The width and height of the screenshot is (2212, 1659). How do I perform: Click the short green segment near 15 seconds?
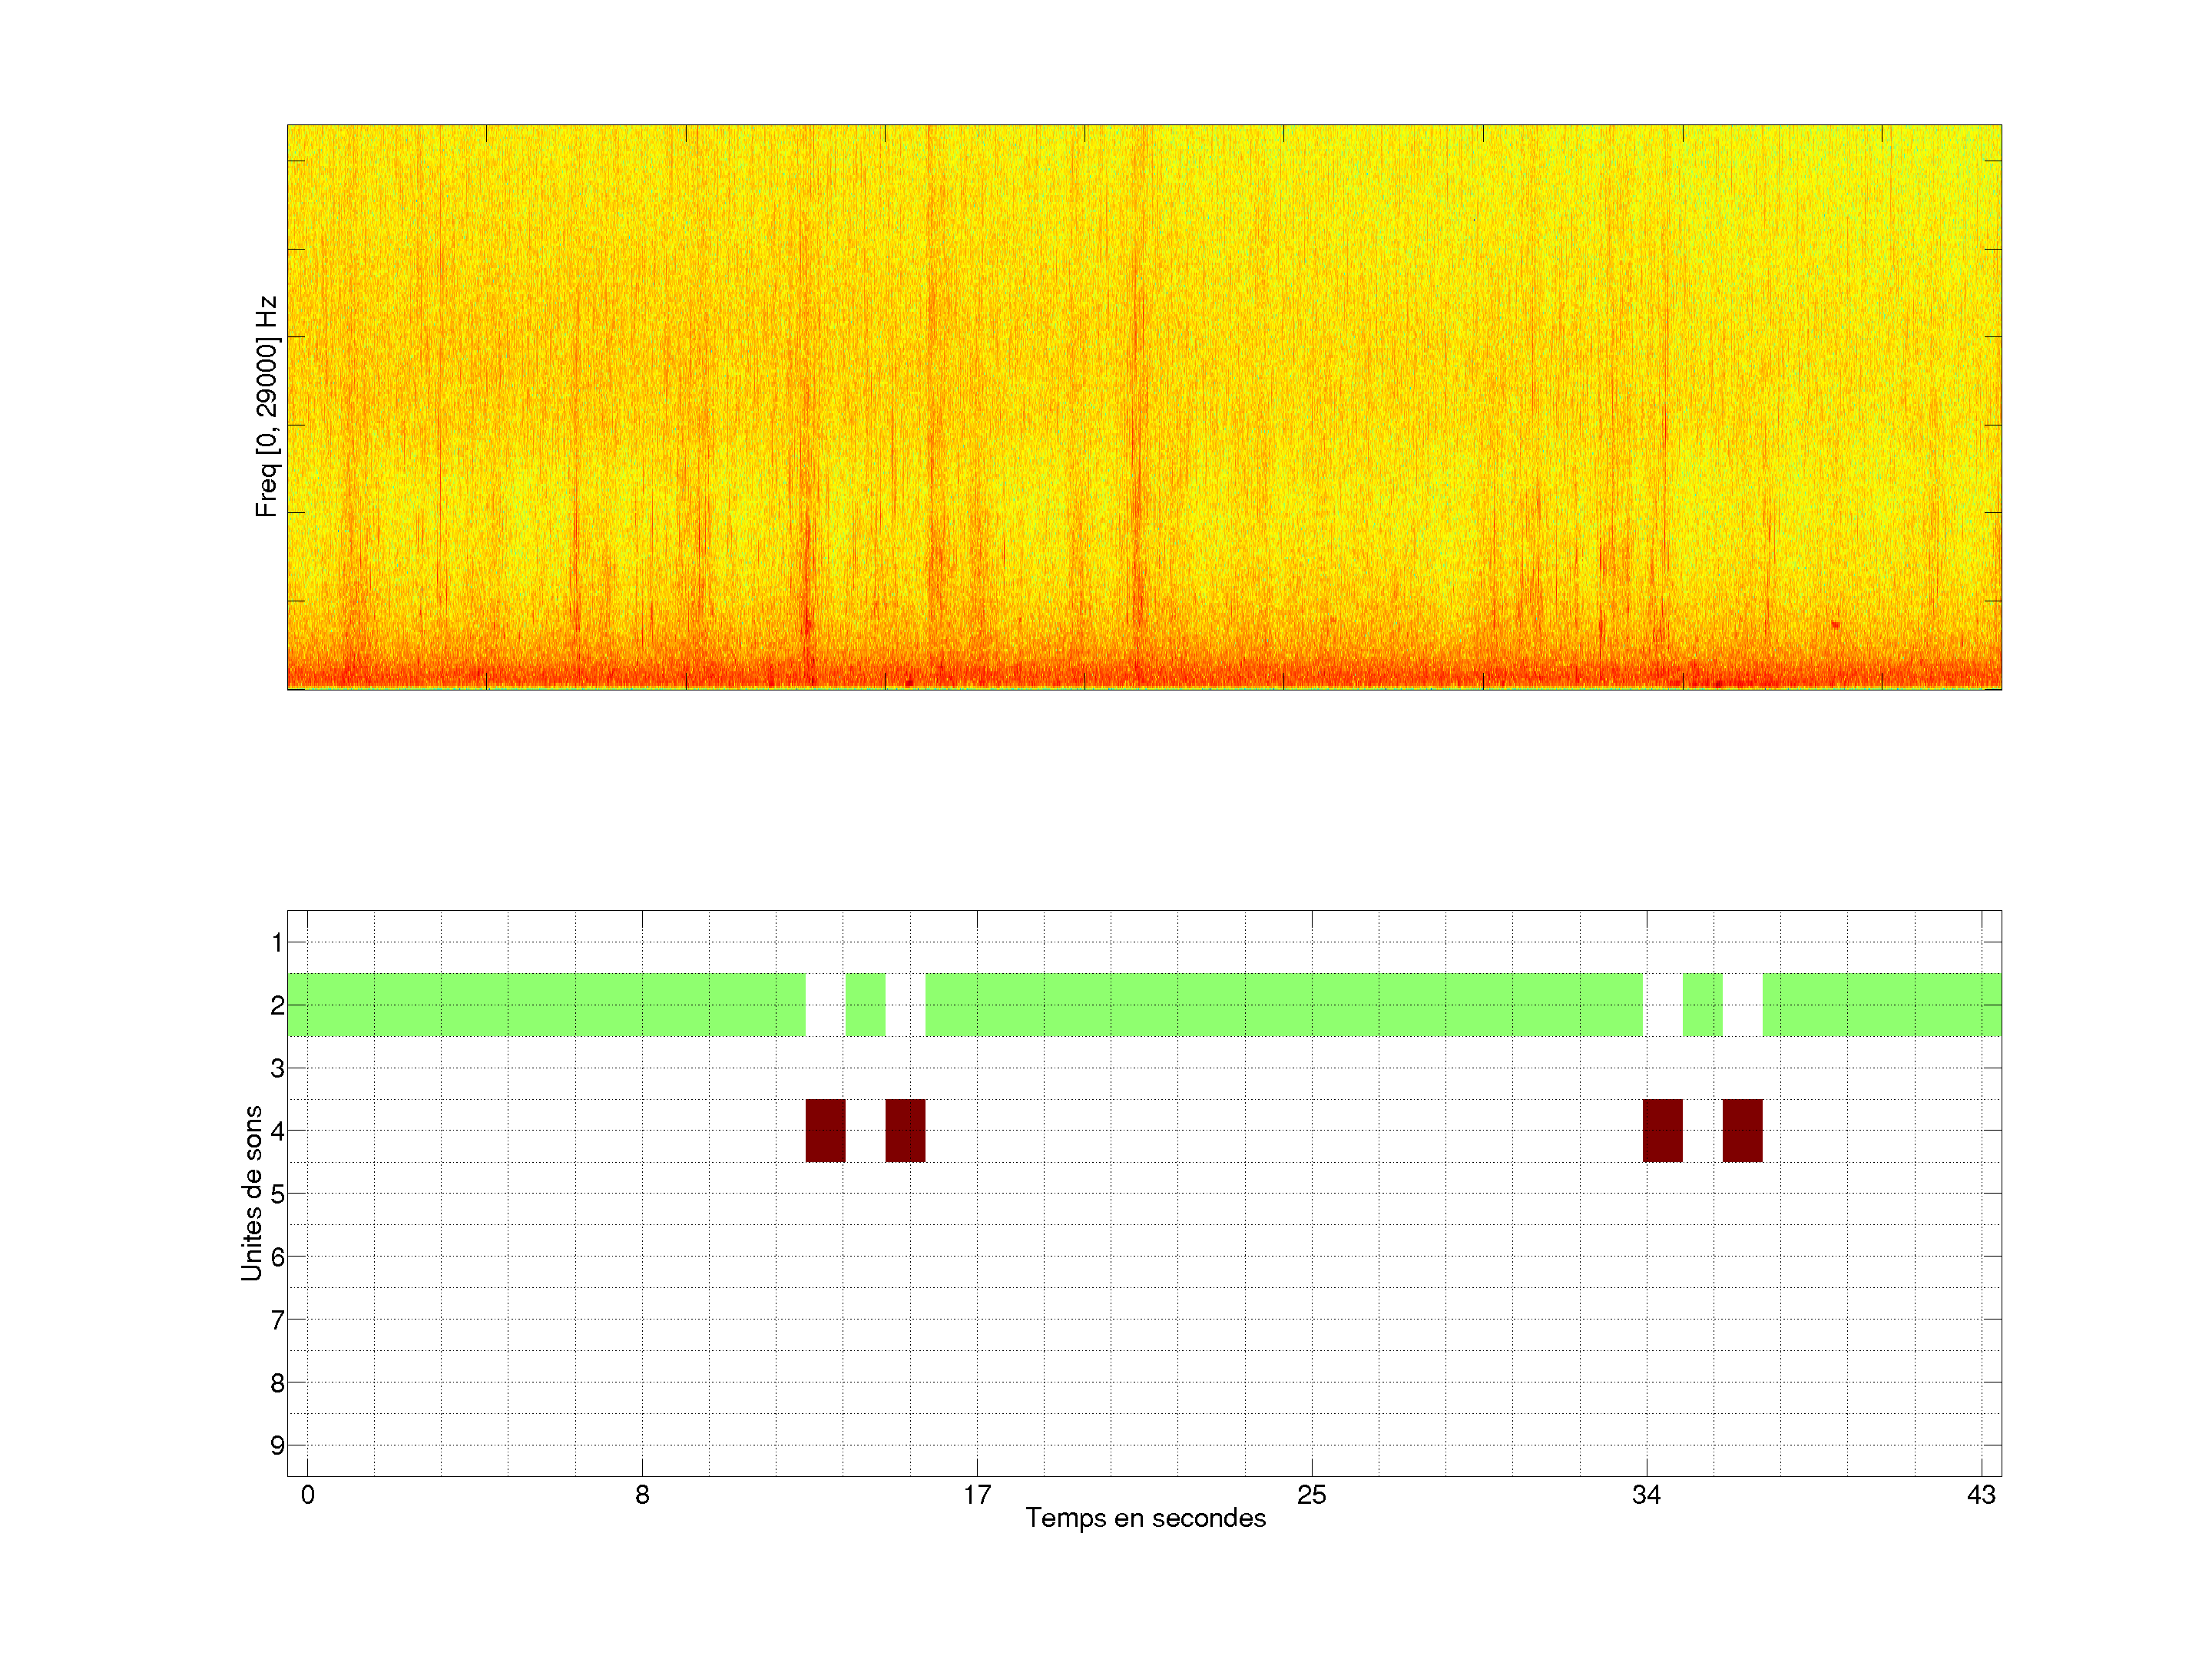(x=865, y=1004)
